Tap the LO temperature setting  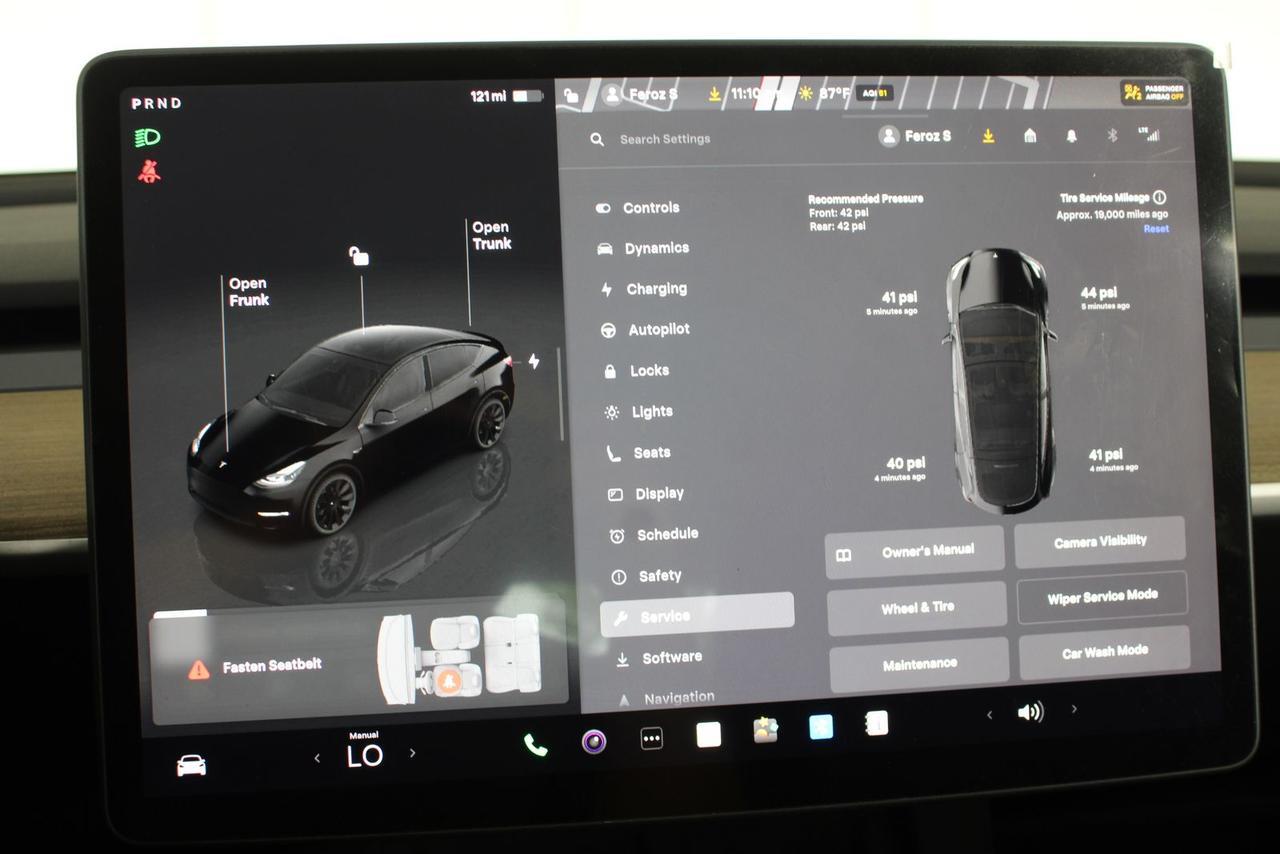click(x=364, y=756)
